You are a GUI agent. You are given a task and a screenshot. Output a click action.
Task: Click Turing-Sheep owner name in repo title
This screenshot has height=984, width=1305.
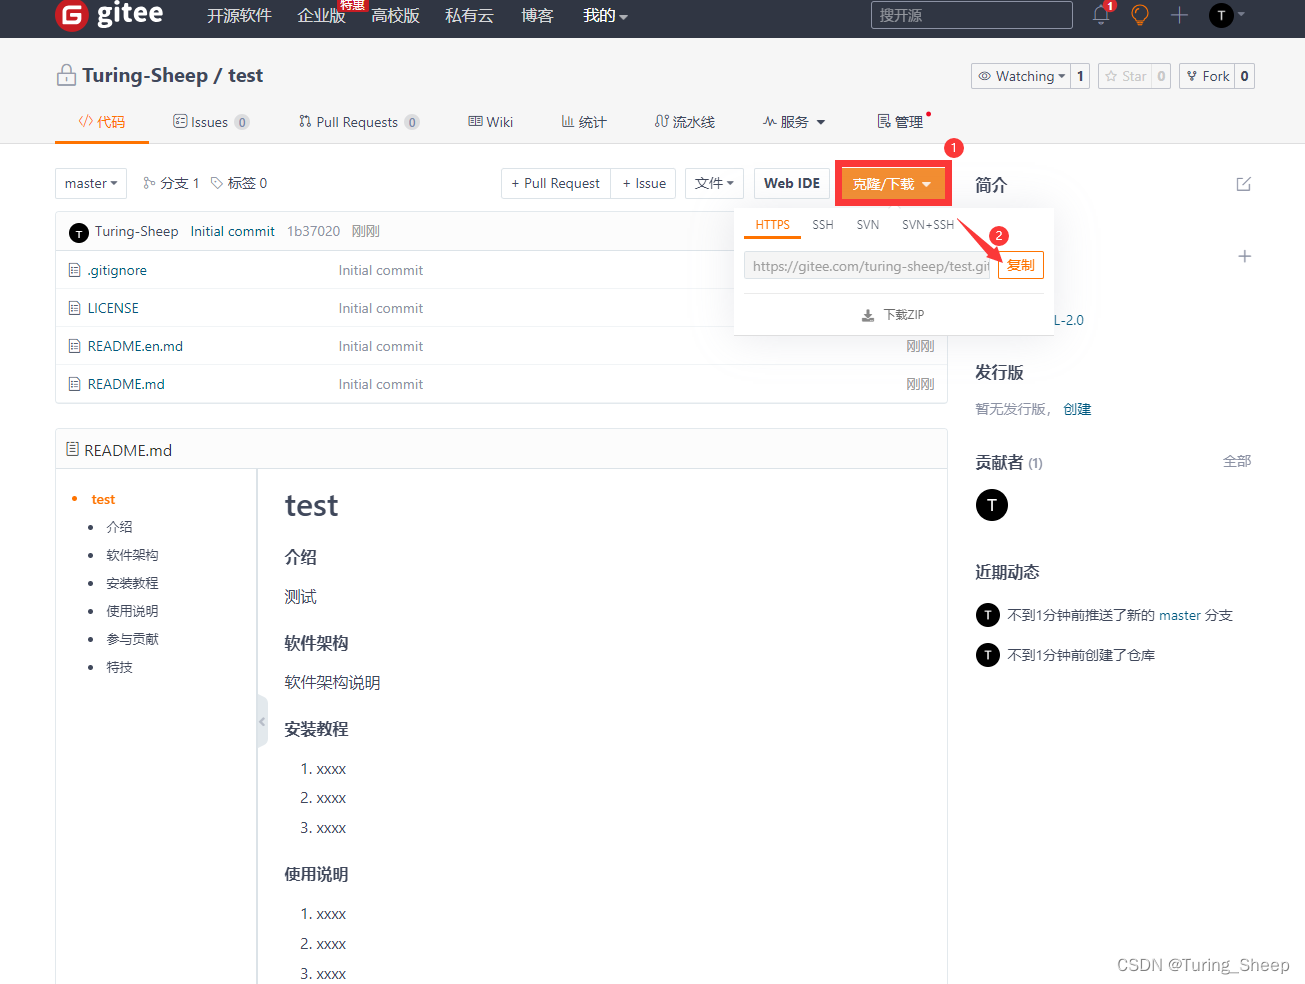(145, 76)
